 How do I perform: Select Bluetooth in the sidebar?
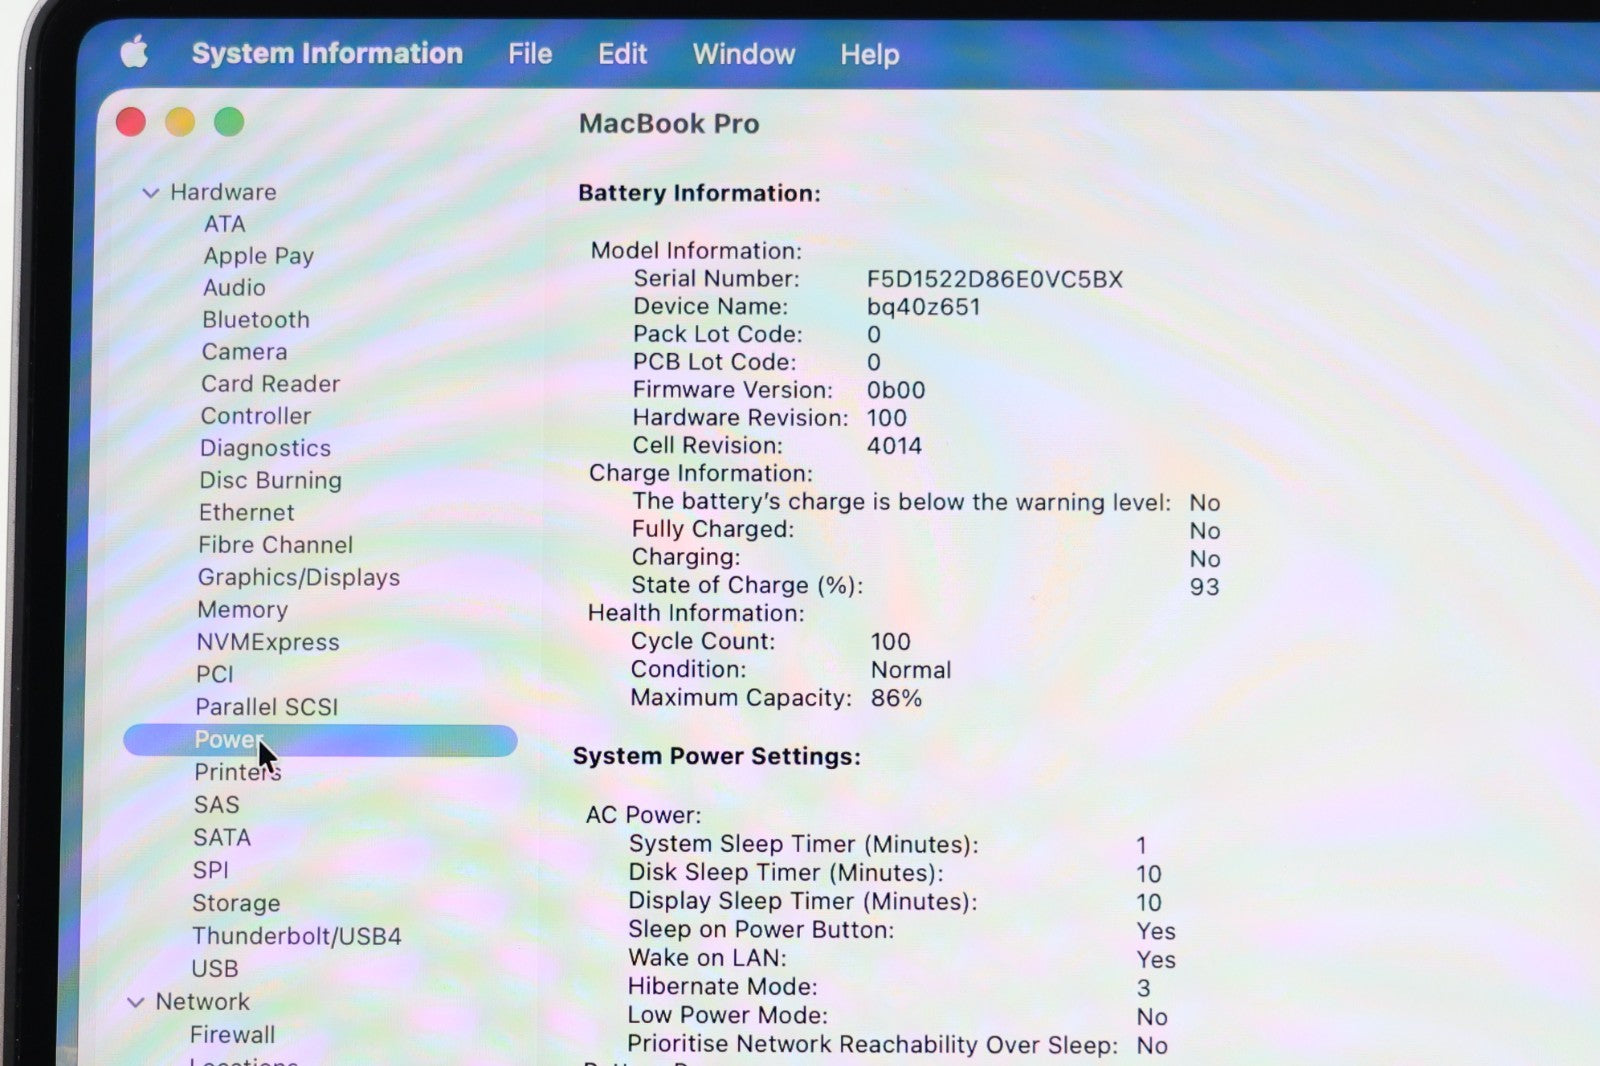coord(256,320)
